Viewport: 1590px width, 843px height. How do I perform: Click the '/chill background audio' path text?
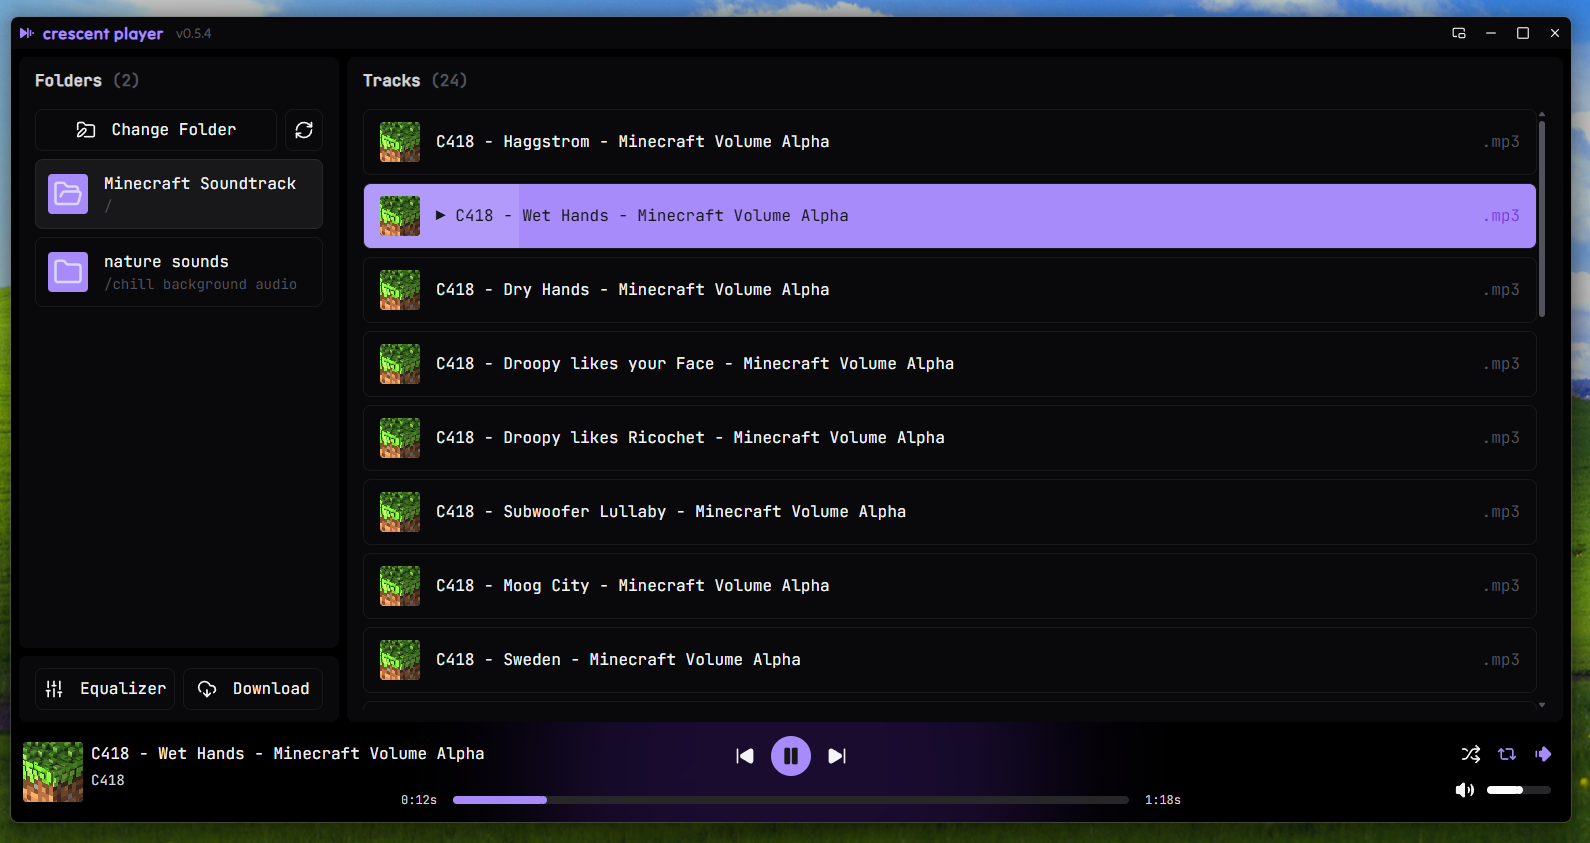pyautogui.click(x=200, y=285)
